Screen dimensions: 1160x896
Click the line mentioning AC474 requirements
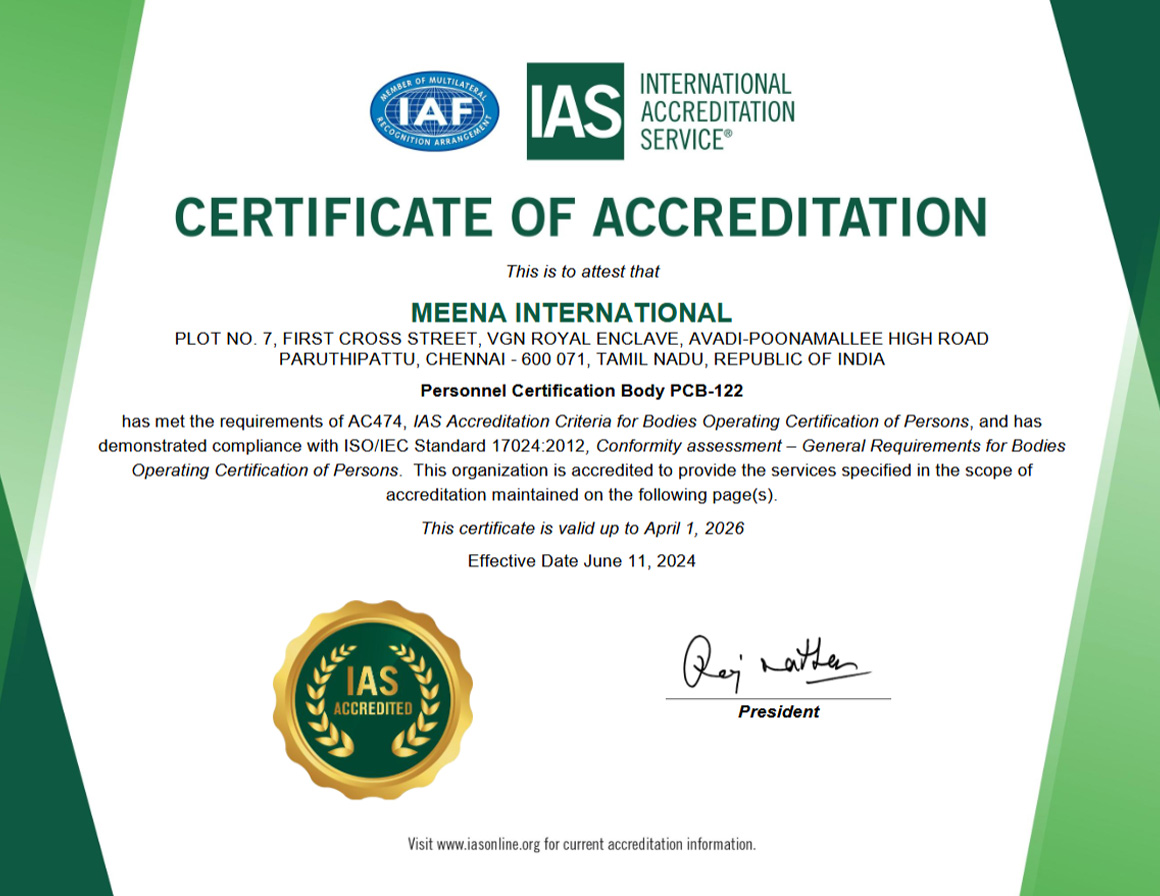coord(581,422)
